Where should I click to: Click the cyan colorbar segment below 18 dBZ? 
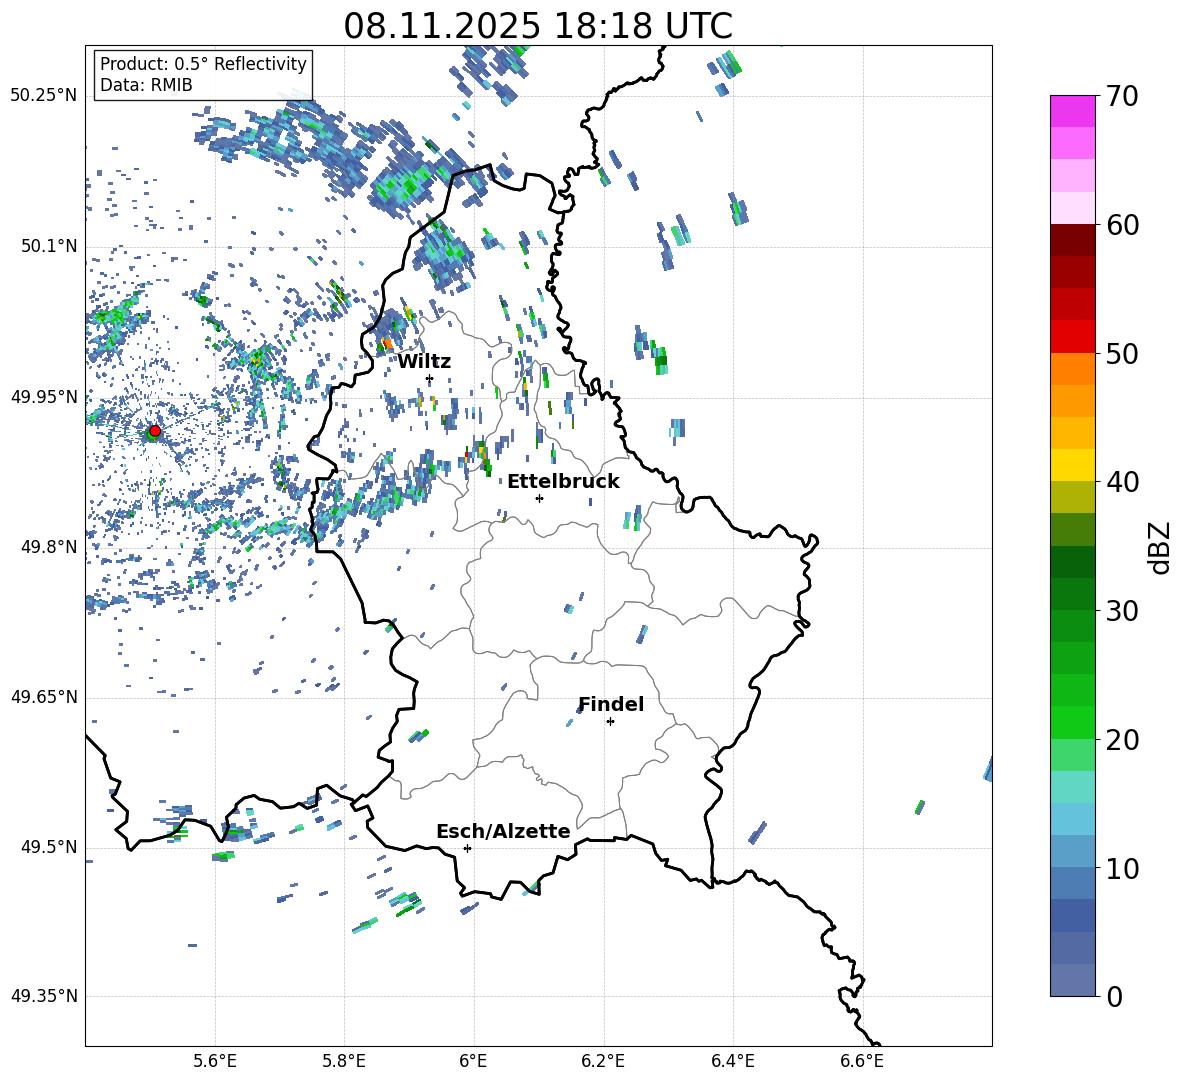[x=1072, y=787]
